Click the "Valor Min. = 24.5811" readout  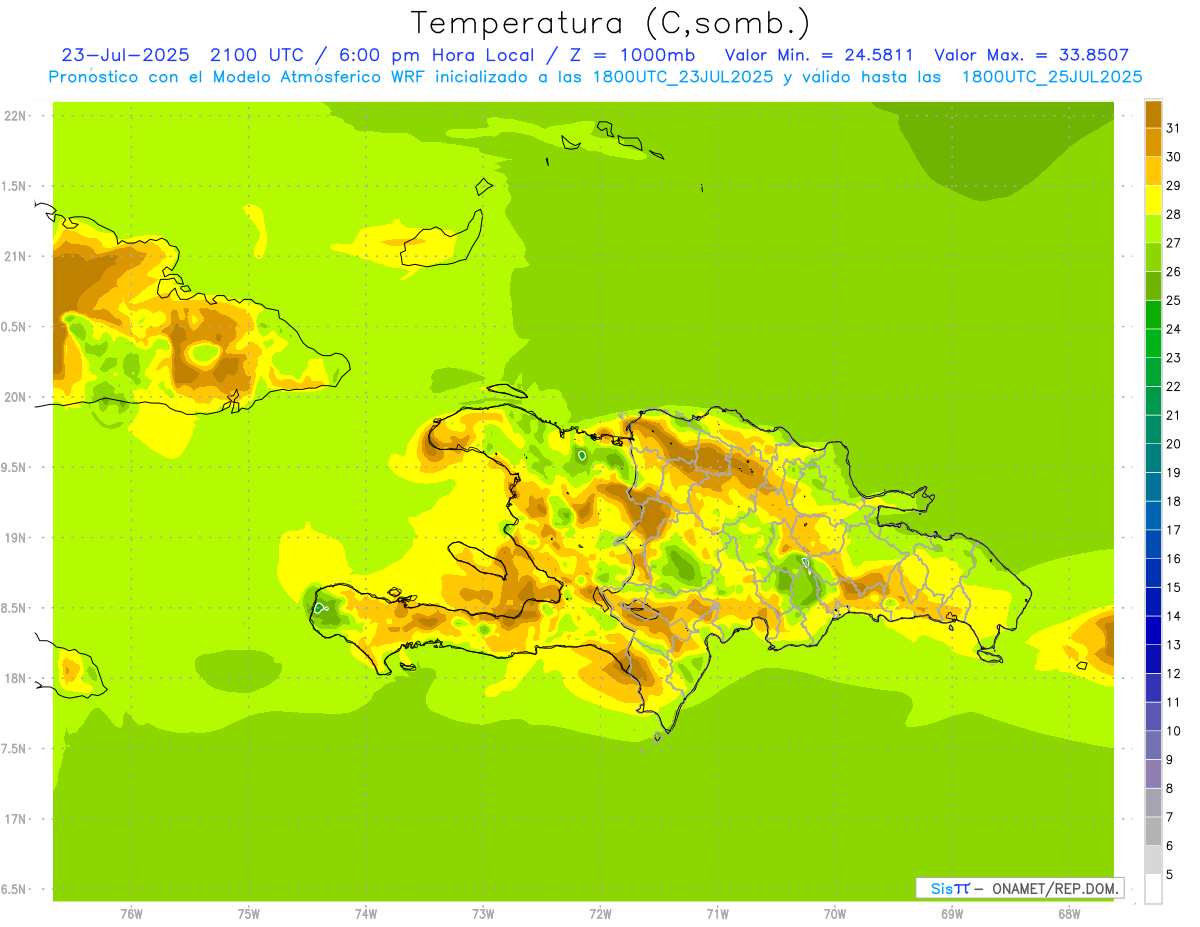click(x=818, y=55)
